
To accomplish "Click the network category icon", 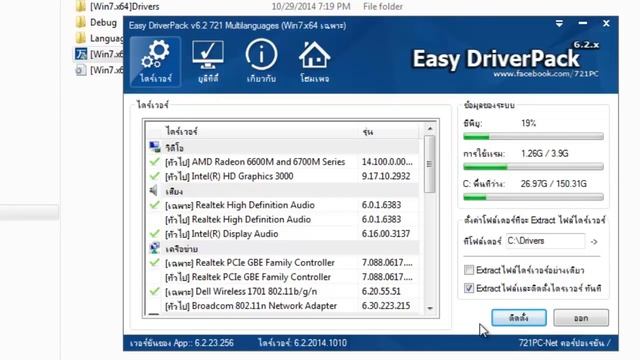I will [x=154, y=248].
